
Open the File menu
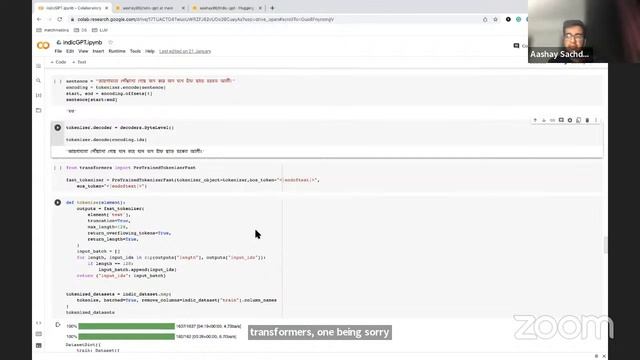point(58,51)
